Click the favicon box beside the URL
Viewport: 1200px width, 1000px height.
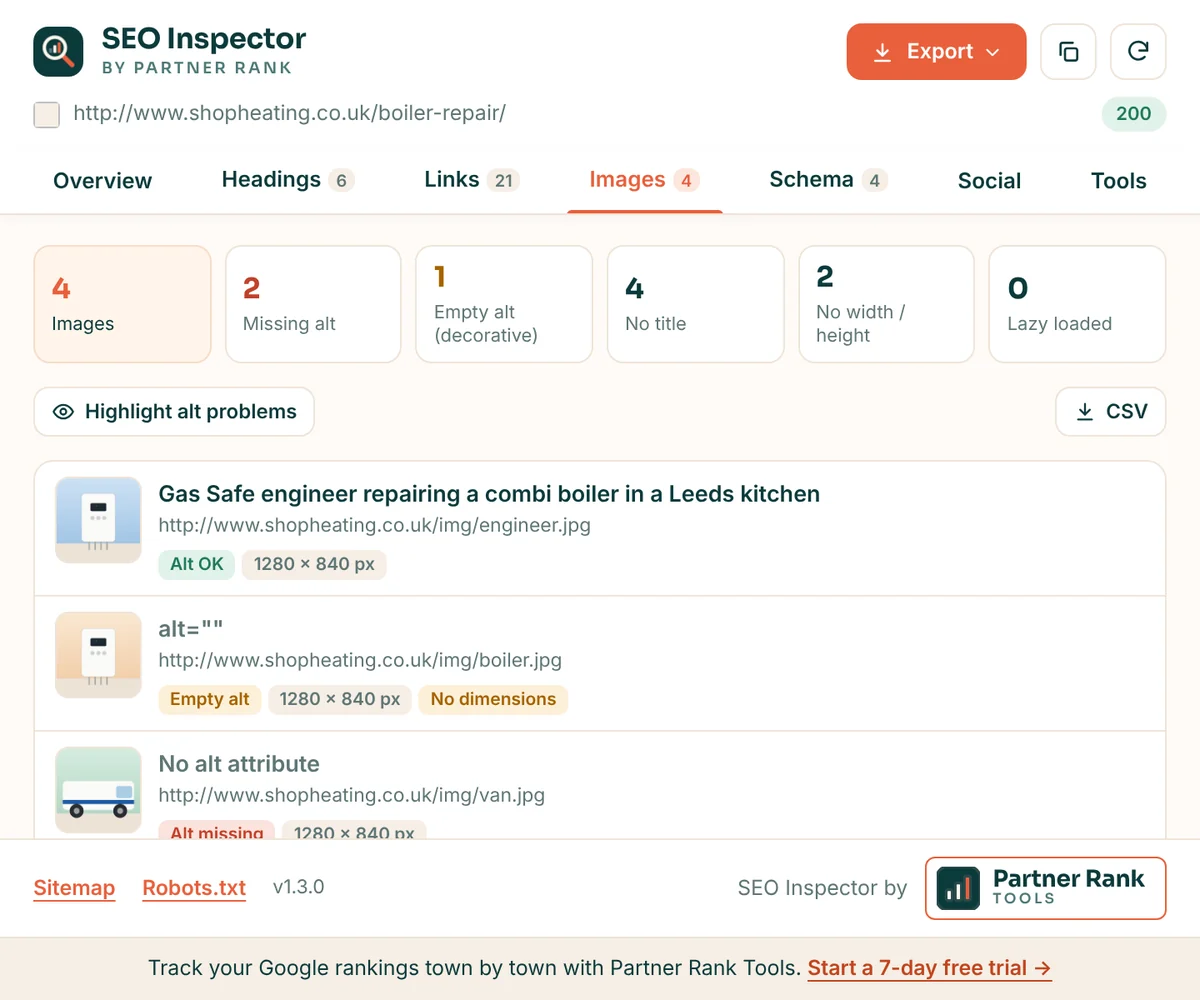click(x=46, y=114)
